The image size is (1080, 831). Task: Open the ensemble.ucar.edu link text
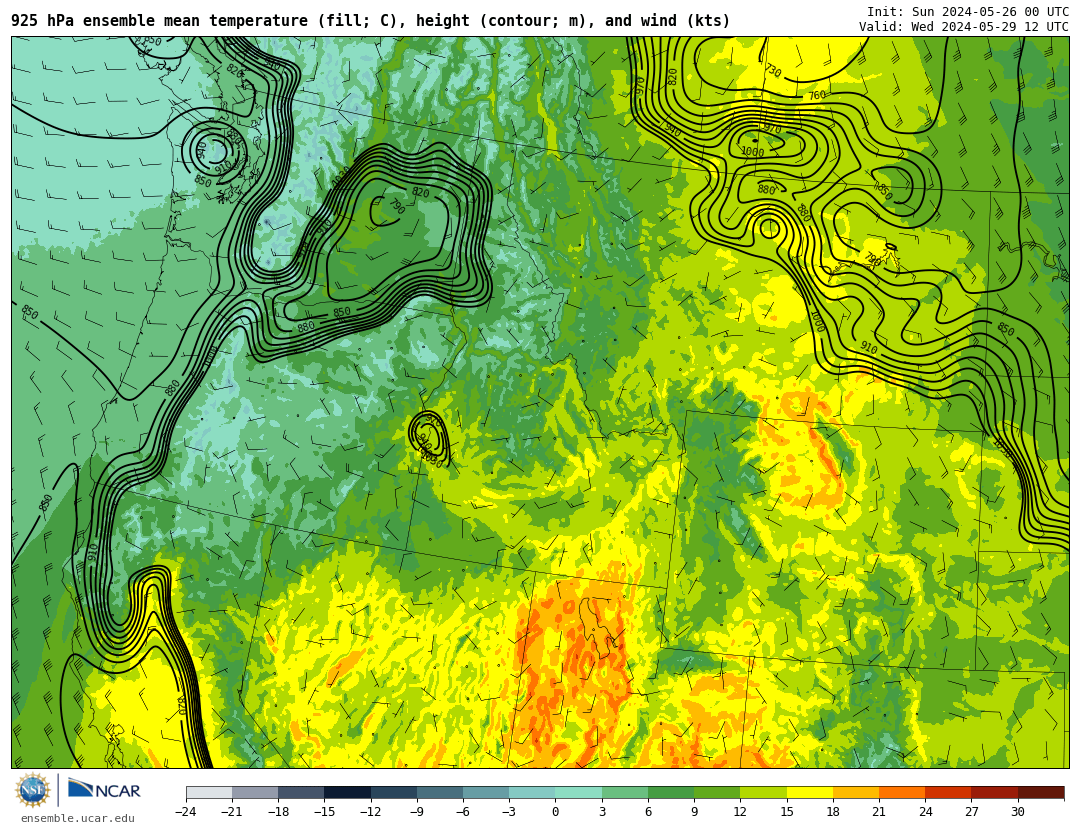click(x=78, y=819)
